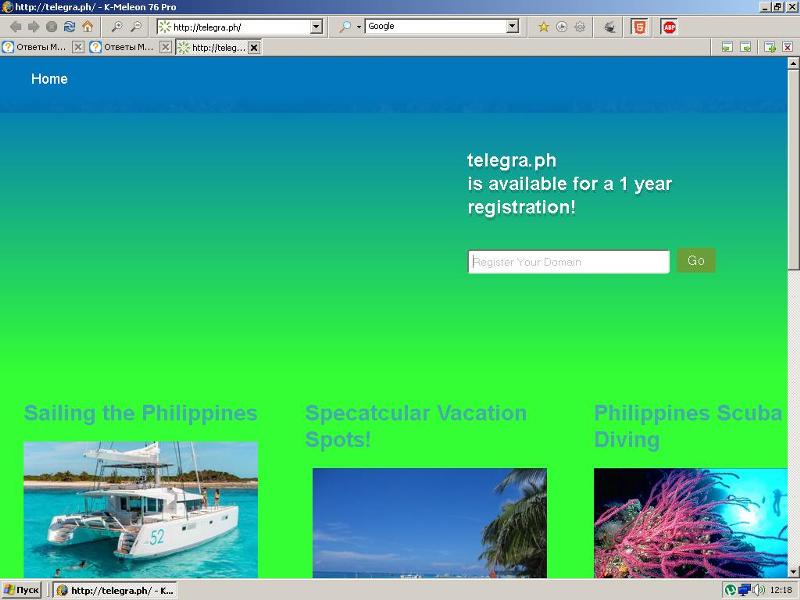Expand the Google search box dropdown
Image resolution: width=800 pixels, height=600 pixels.
click(513, 26)
